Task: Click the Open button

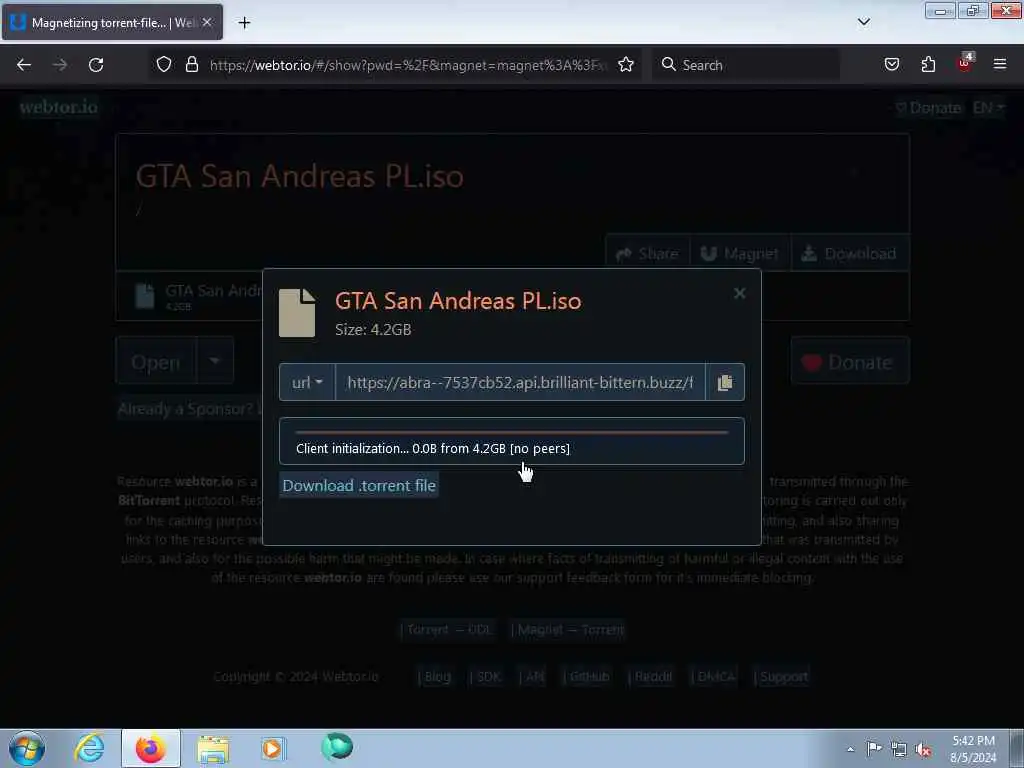Action: coord(155,362)
